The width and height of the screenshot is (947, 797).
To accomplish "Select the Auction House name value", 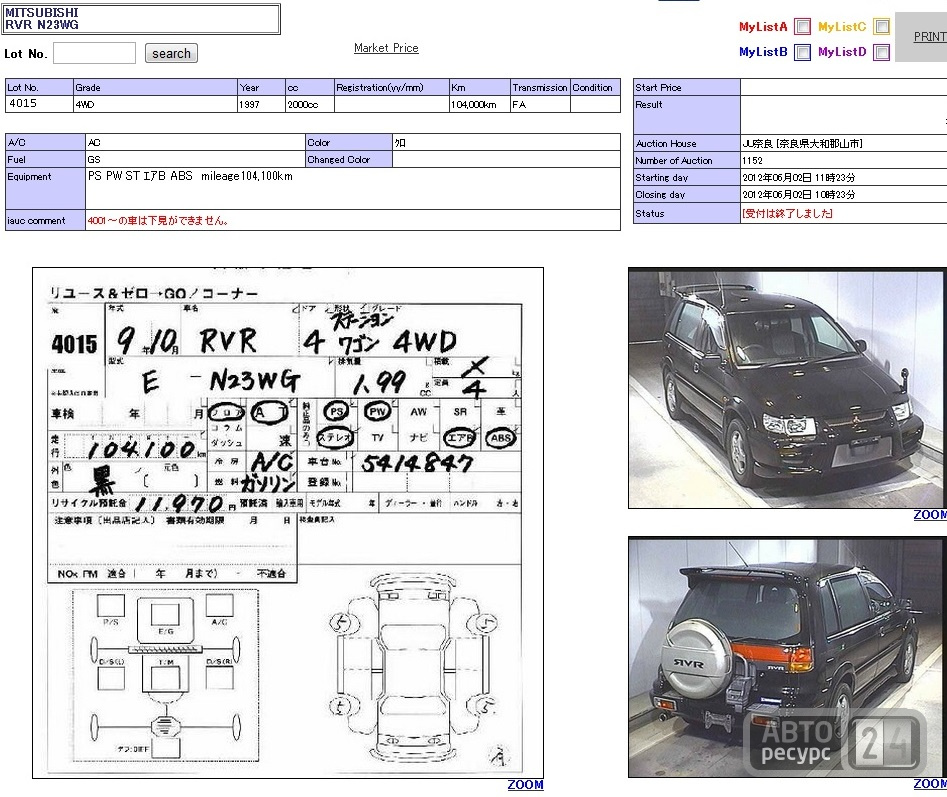I will click(x=803, y=144).
